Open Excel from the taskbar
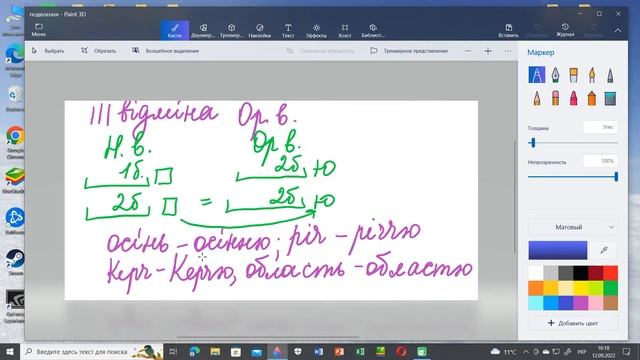This screenshot has width=640, height=360. pos(360,351)
